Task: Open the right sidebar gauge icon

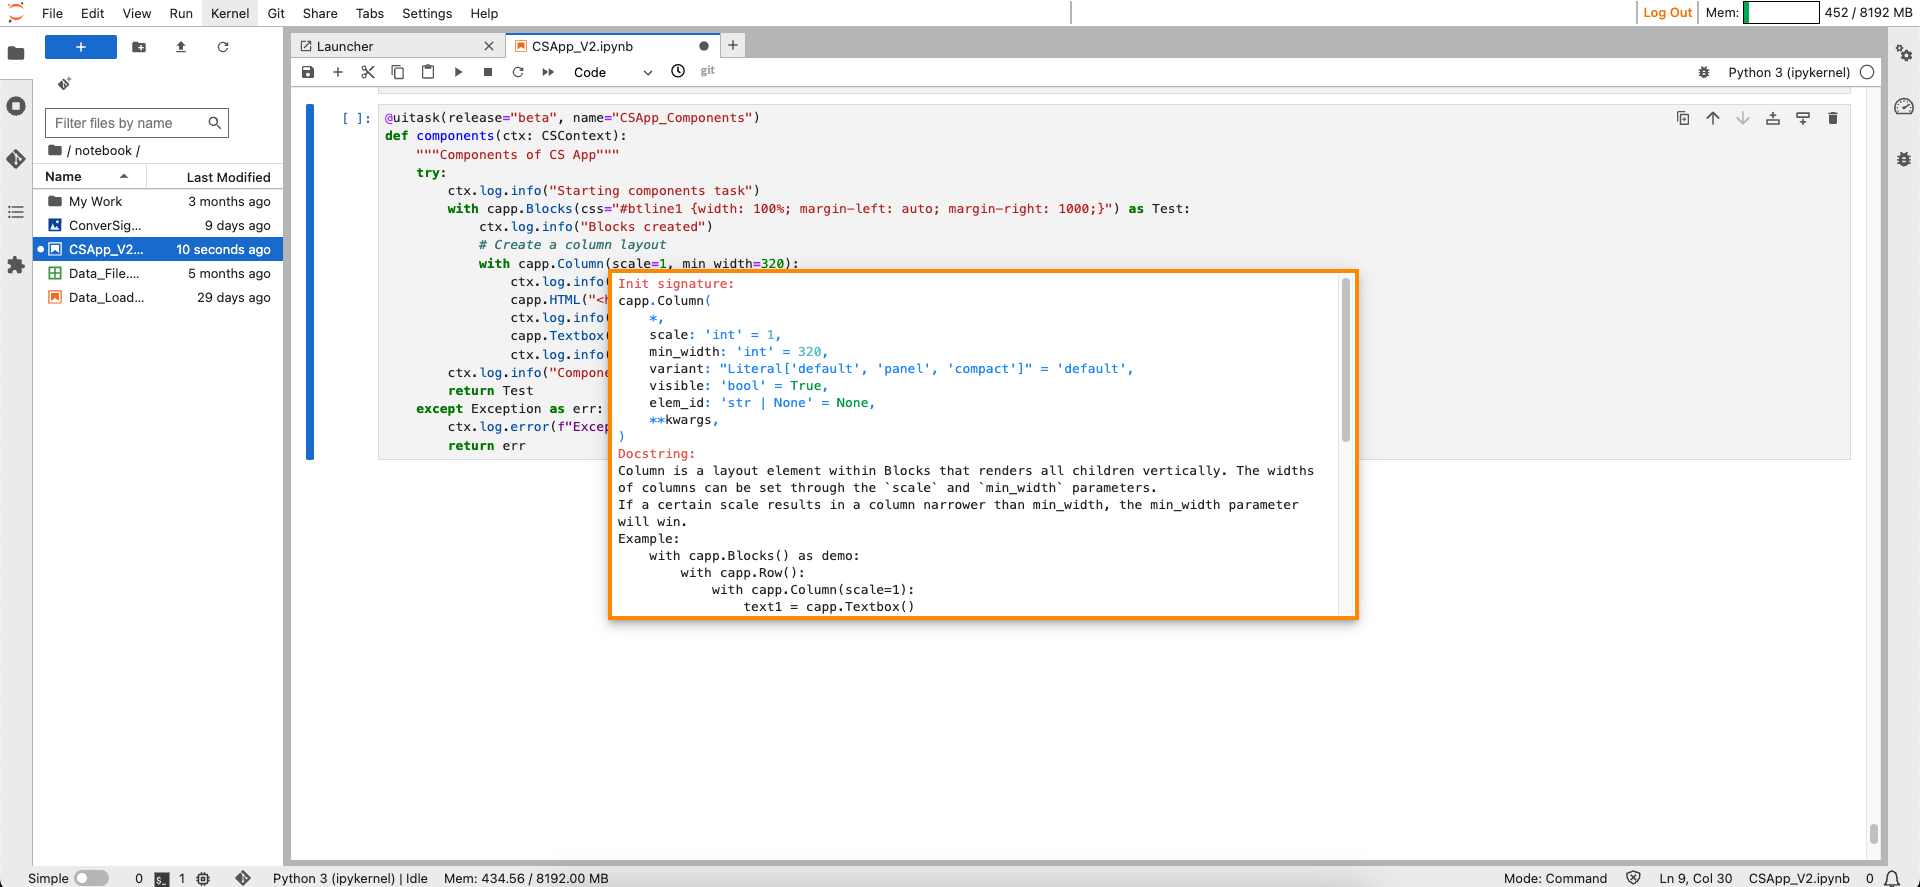Action: pyautogui.click(x=1904, y=106)
